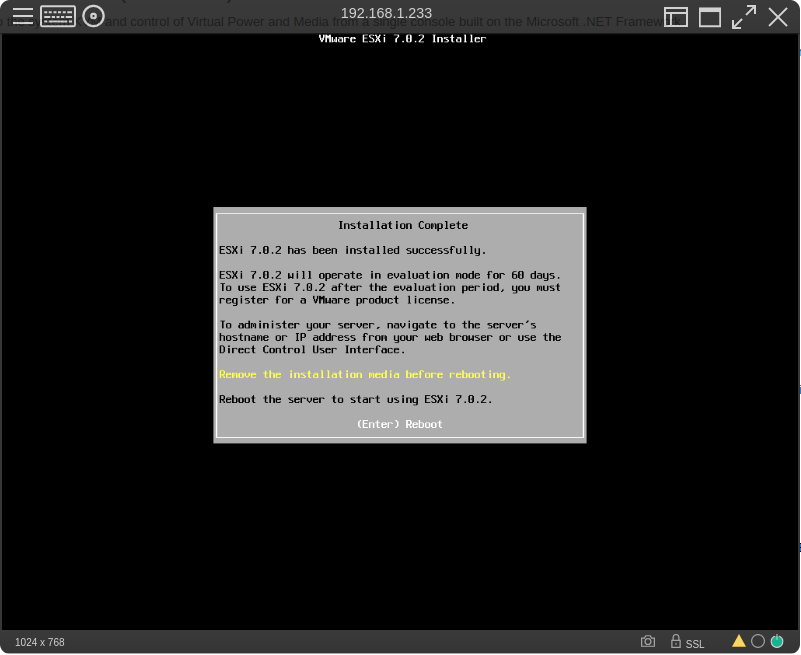Open the virtual media disc menu
This screenshot has height=655, width=801.
click(x=93, y=16)
